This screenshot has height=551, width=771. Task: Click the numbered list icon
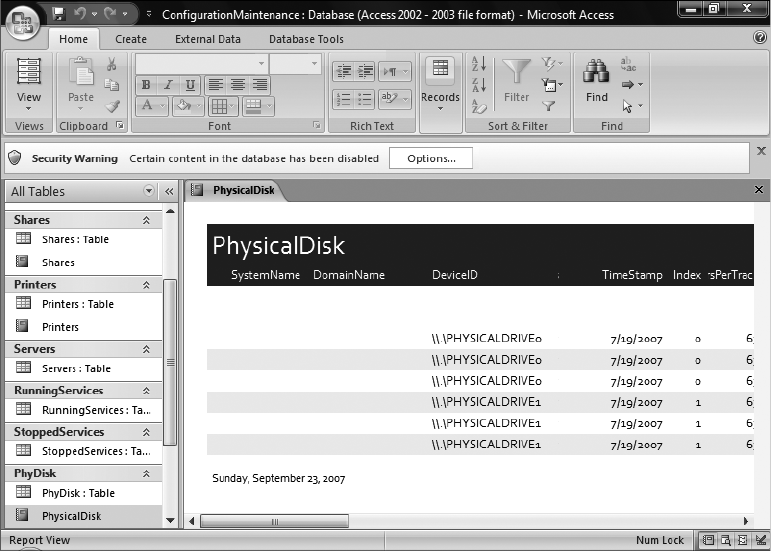343,99
